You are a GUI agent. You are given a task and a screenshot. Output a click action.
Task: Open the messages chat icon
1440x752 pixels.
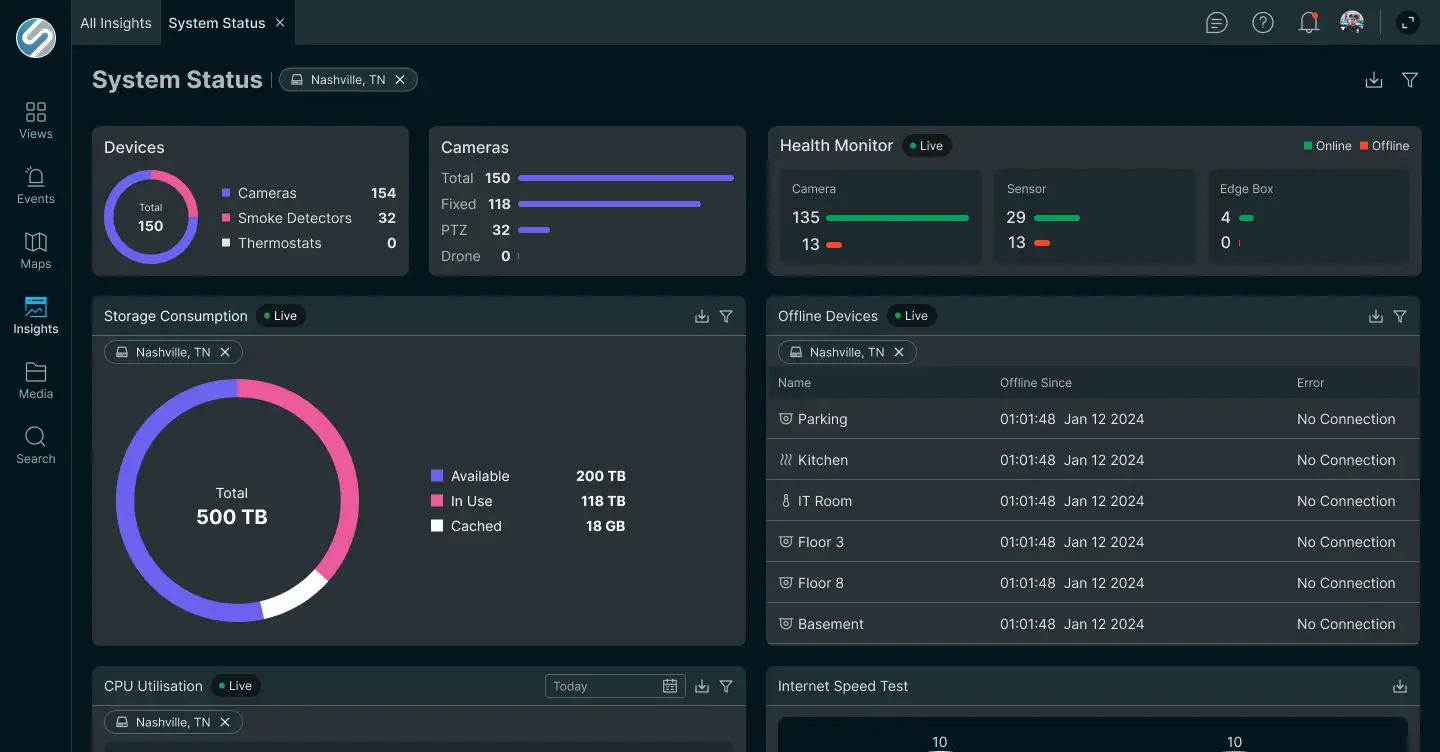[1217, 22]
